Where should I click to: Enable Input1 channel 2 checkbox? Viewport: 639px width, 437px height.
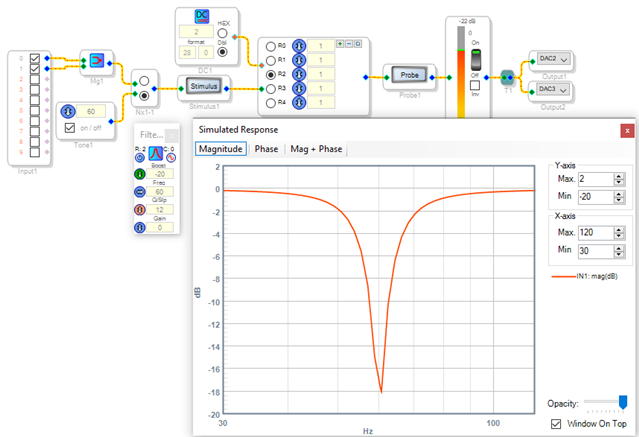tap(35, 79)
